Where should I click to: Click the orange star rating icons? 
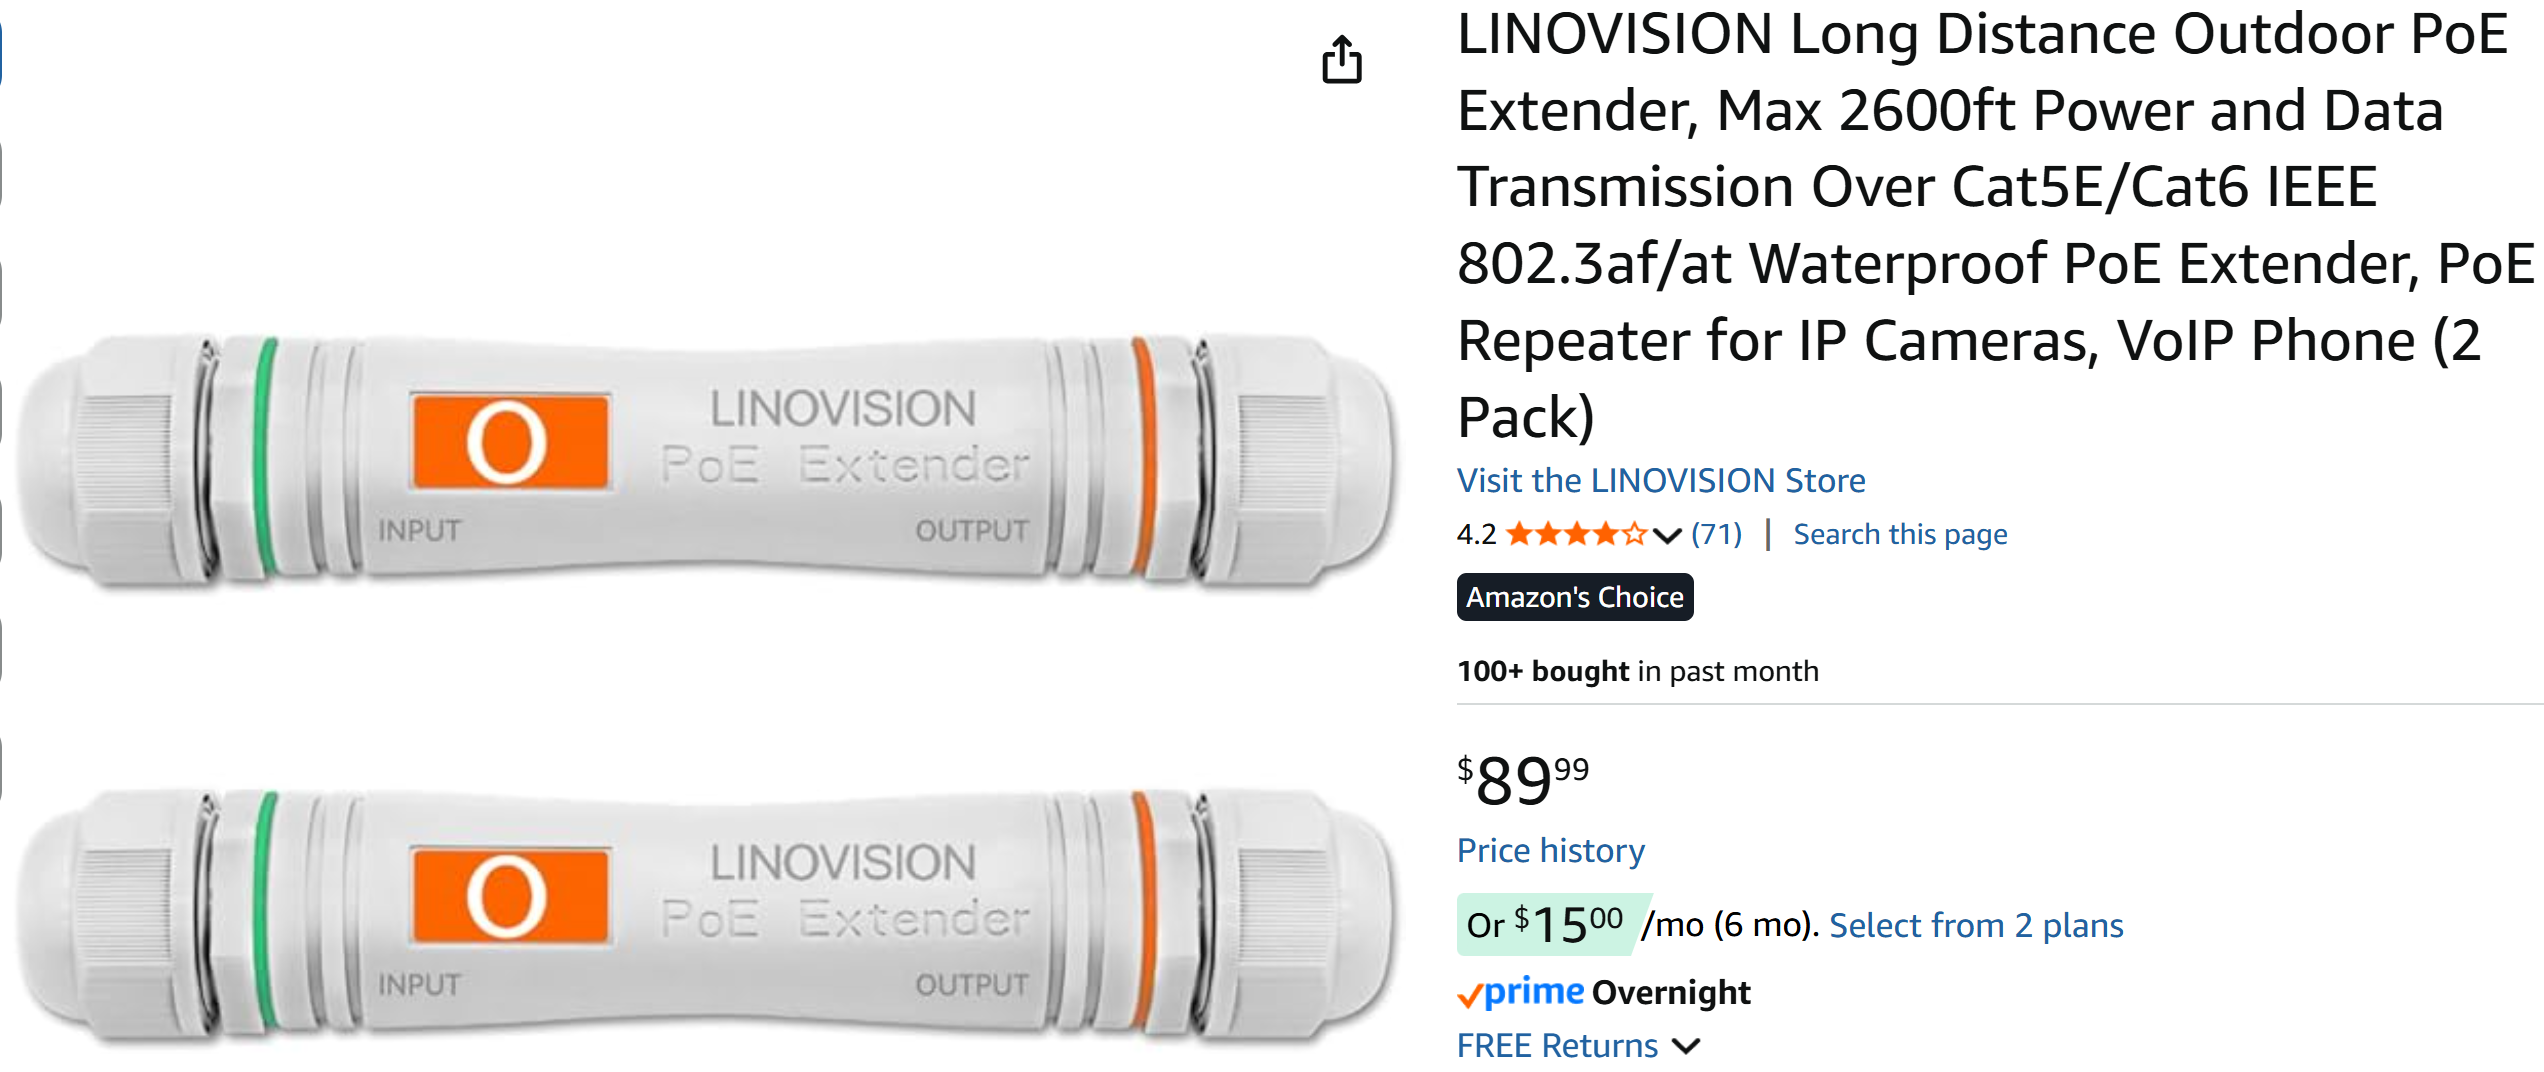1575,534
